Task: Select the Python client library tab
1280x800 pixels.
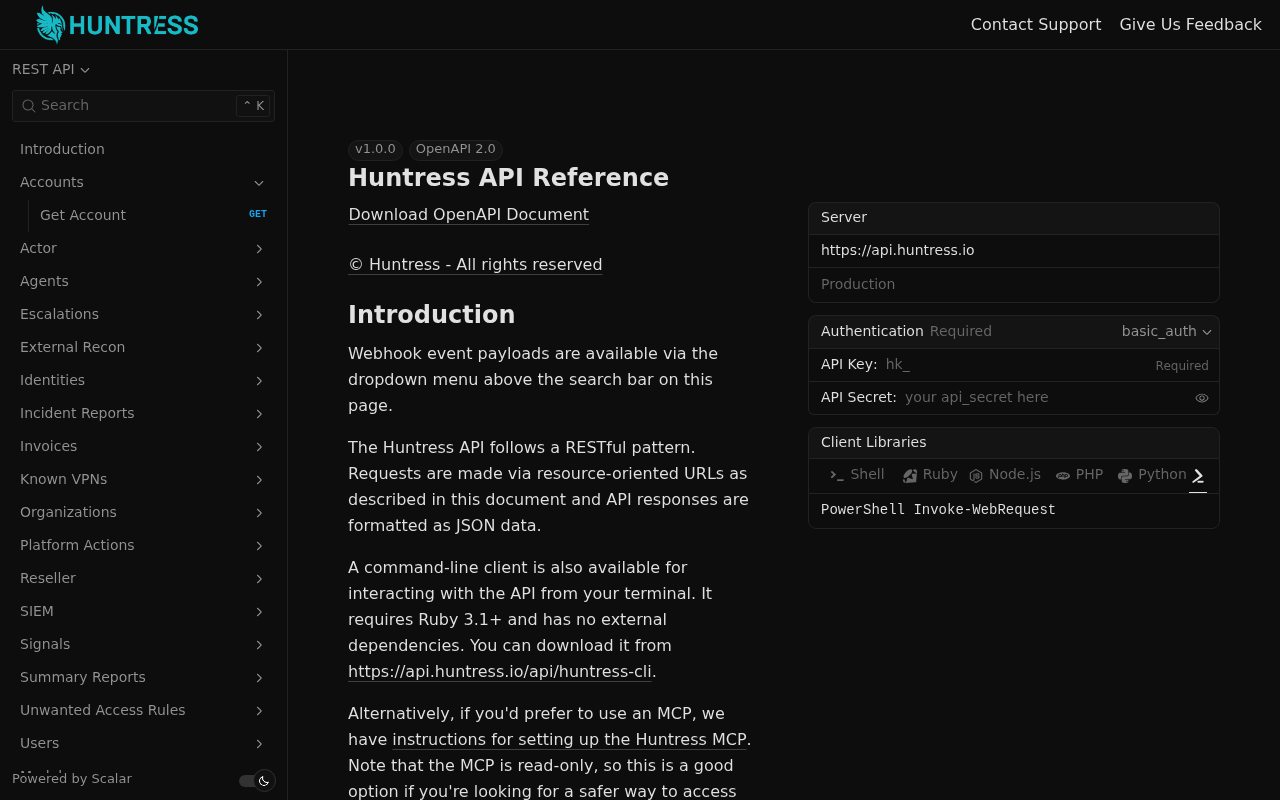Action: tap(1152, 475)
